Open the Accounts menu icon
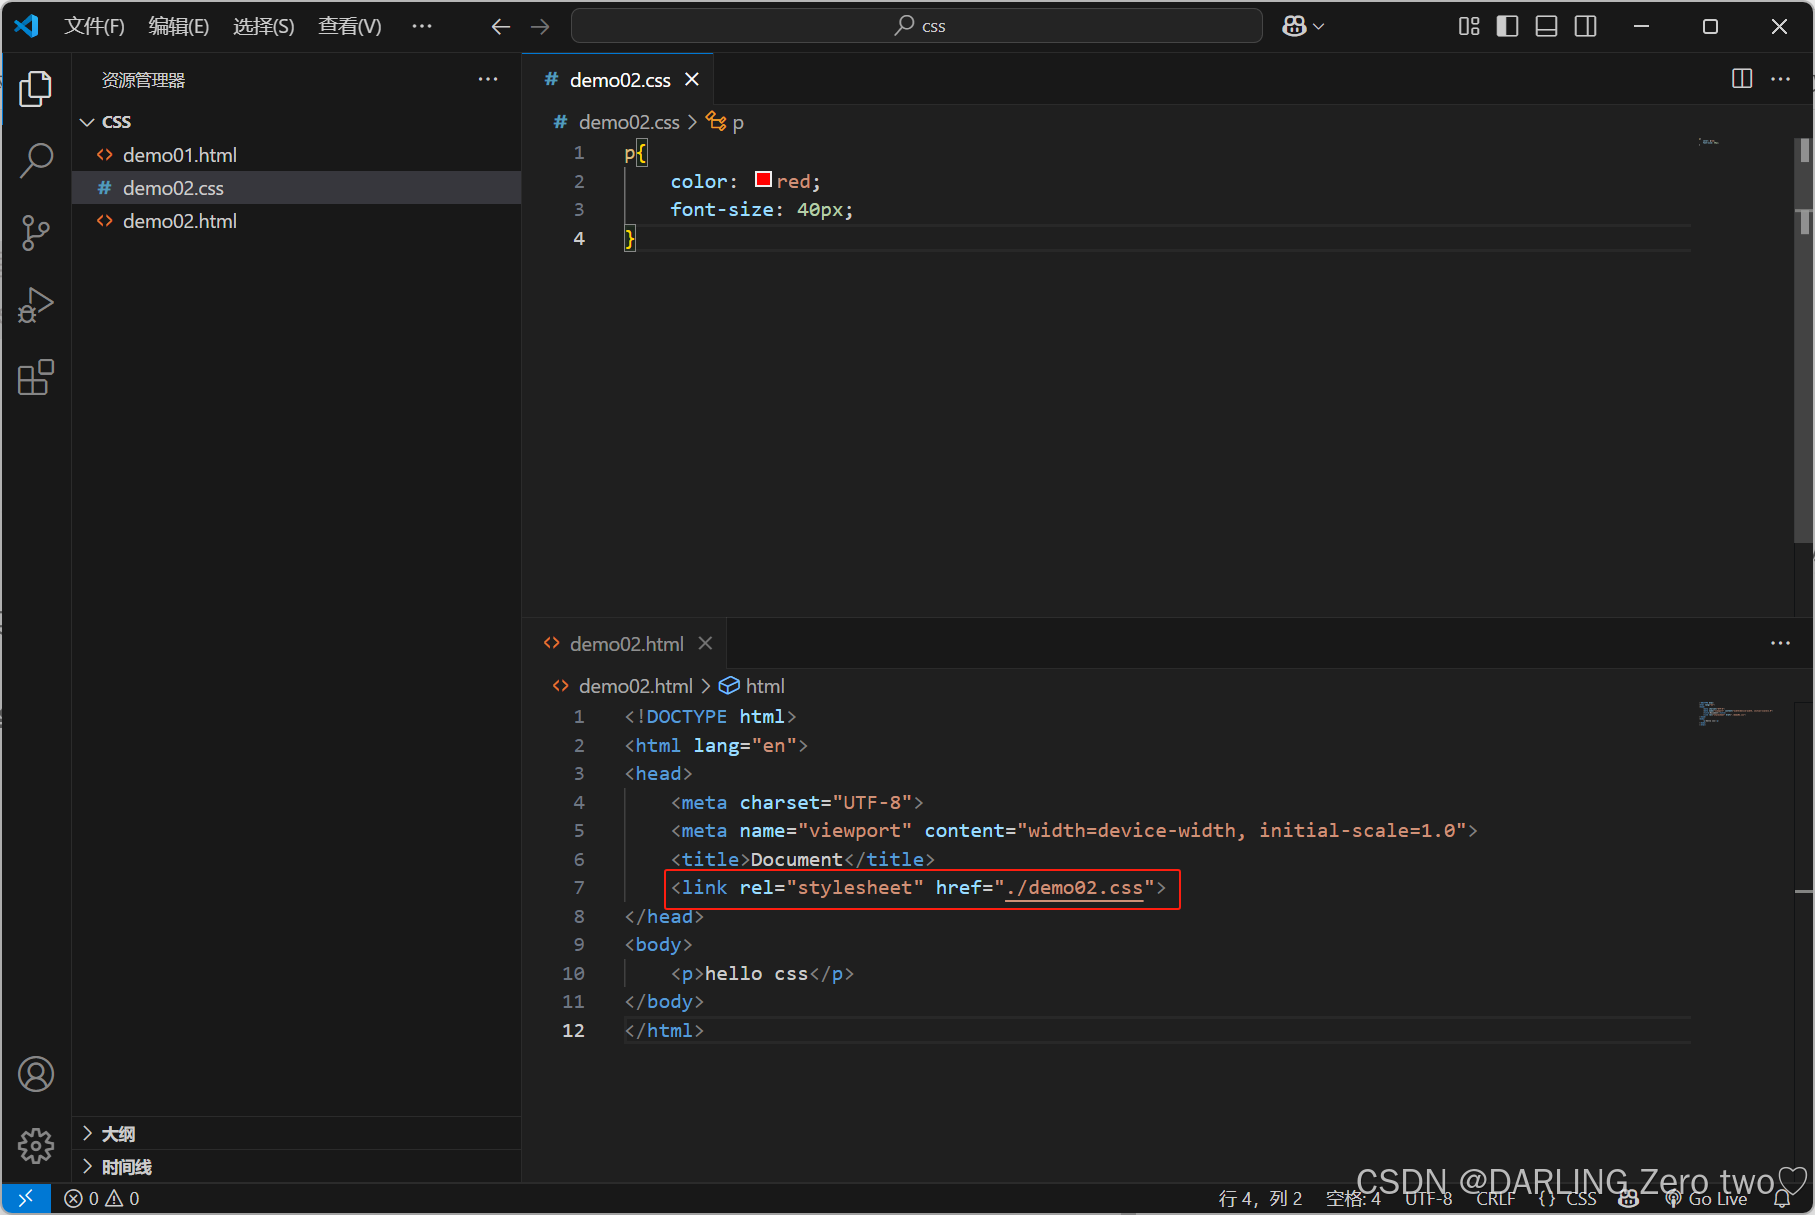This screenshot has width=1815, height=1215. 36,1074
